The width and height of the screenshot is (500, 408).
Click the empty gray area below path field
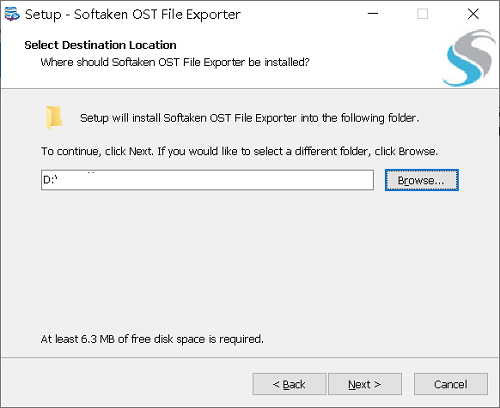(250, 260)
